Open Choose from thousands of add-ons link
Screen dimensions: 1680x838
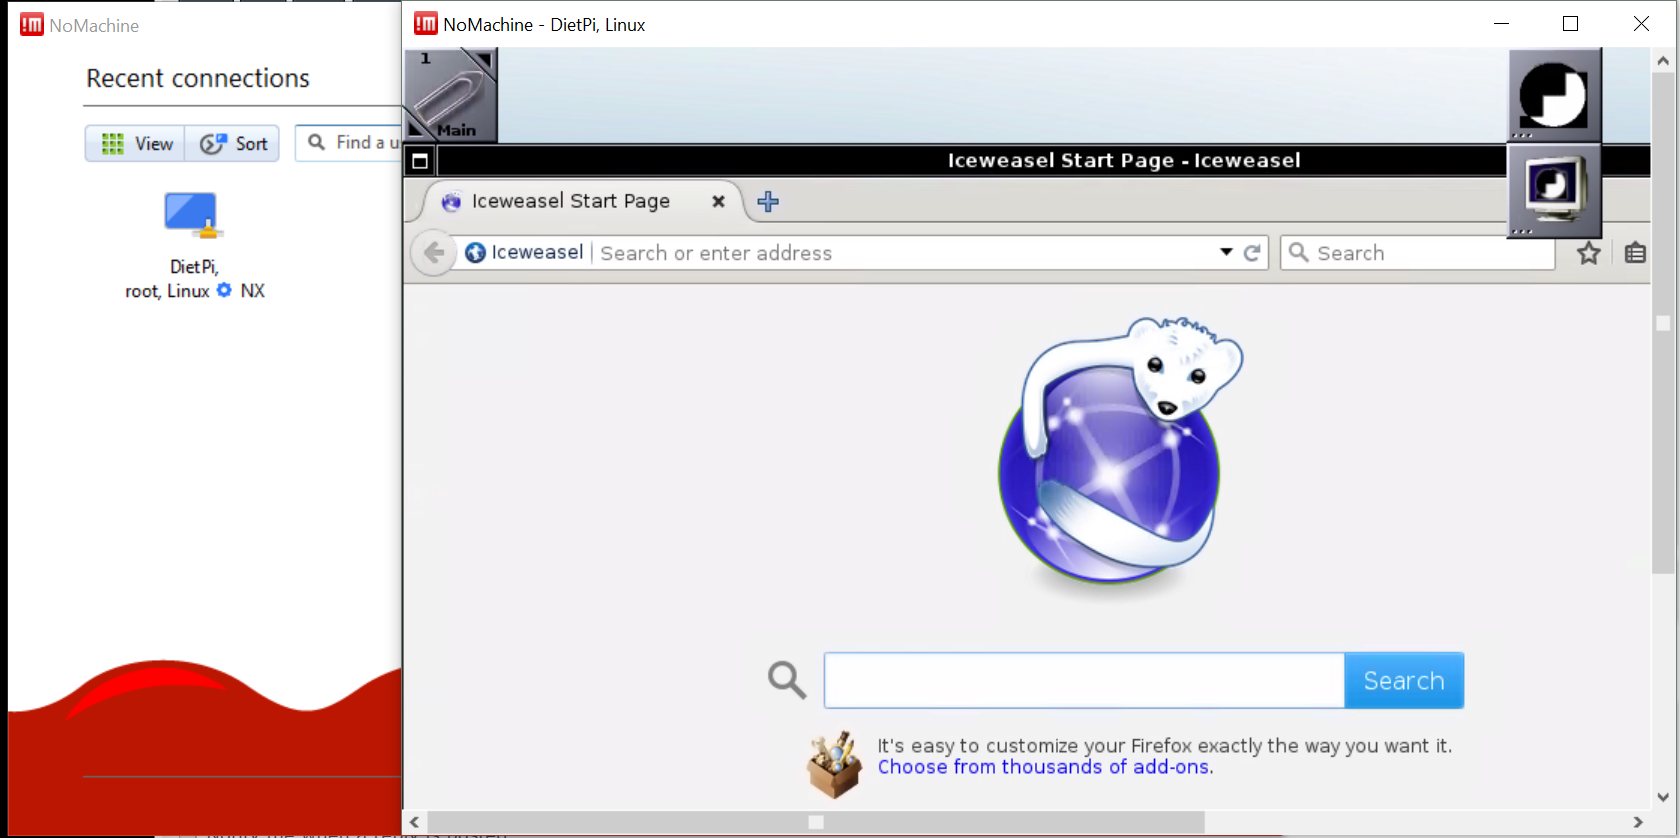pos(1044,767)
